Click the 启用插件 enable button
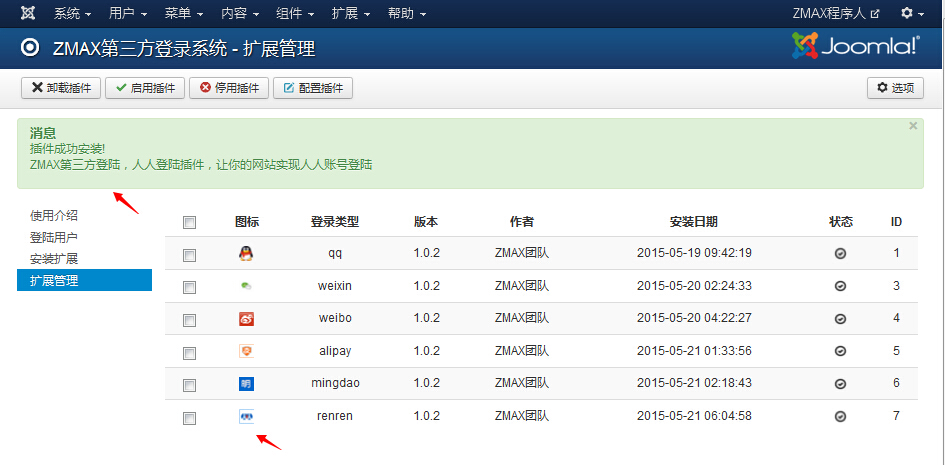 click(145, 88)
